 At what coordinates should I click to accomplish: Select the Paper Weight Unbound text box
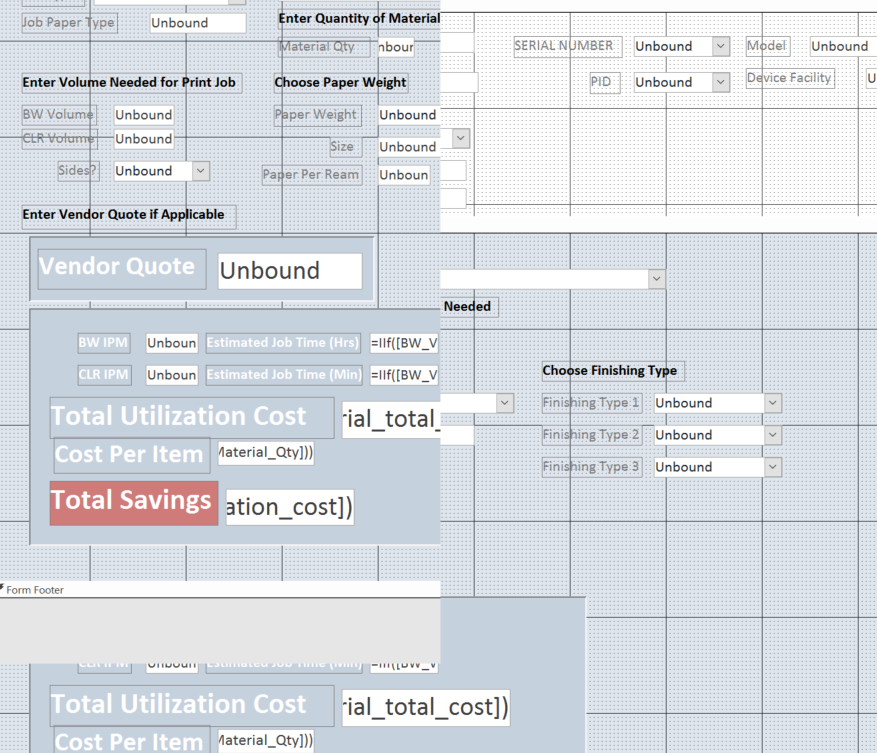409,115
